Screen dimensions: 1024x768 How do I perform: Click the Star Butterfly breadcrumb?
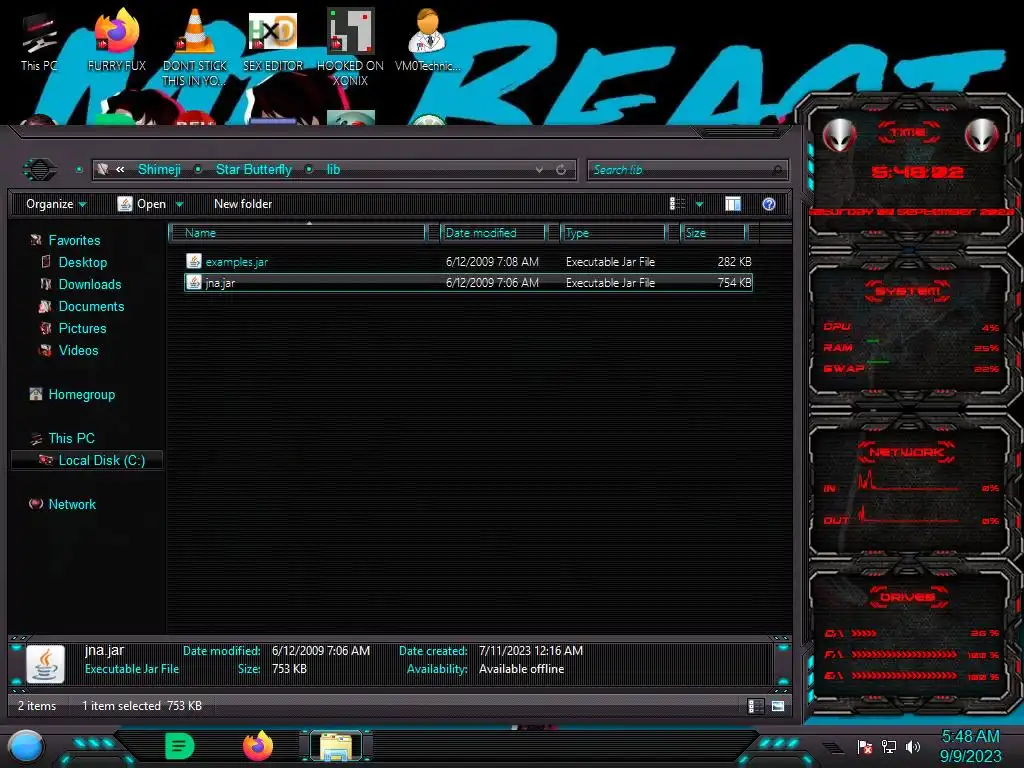pos(253,170)
